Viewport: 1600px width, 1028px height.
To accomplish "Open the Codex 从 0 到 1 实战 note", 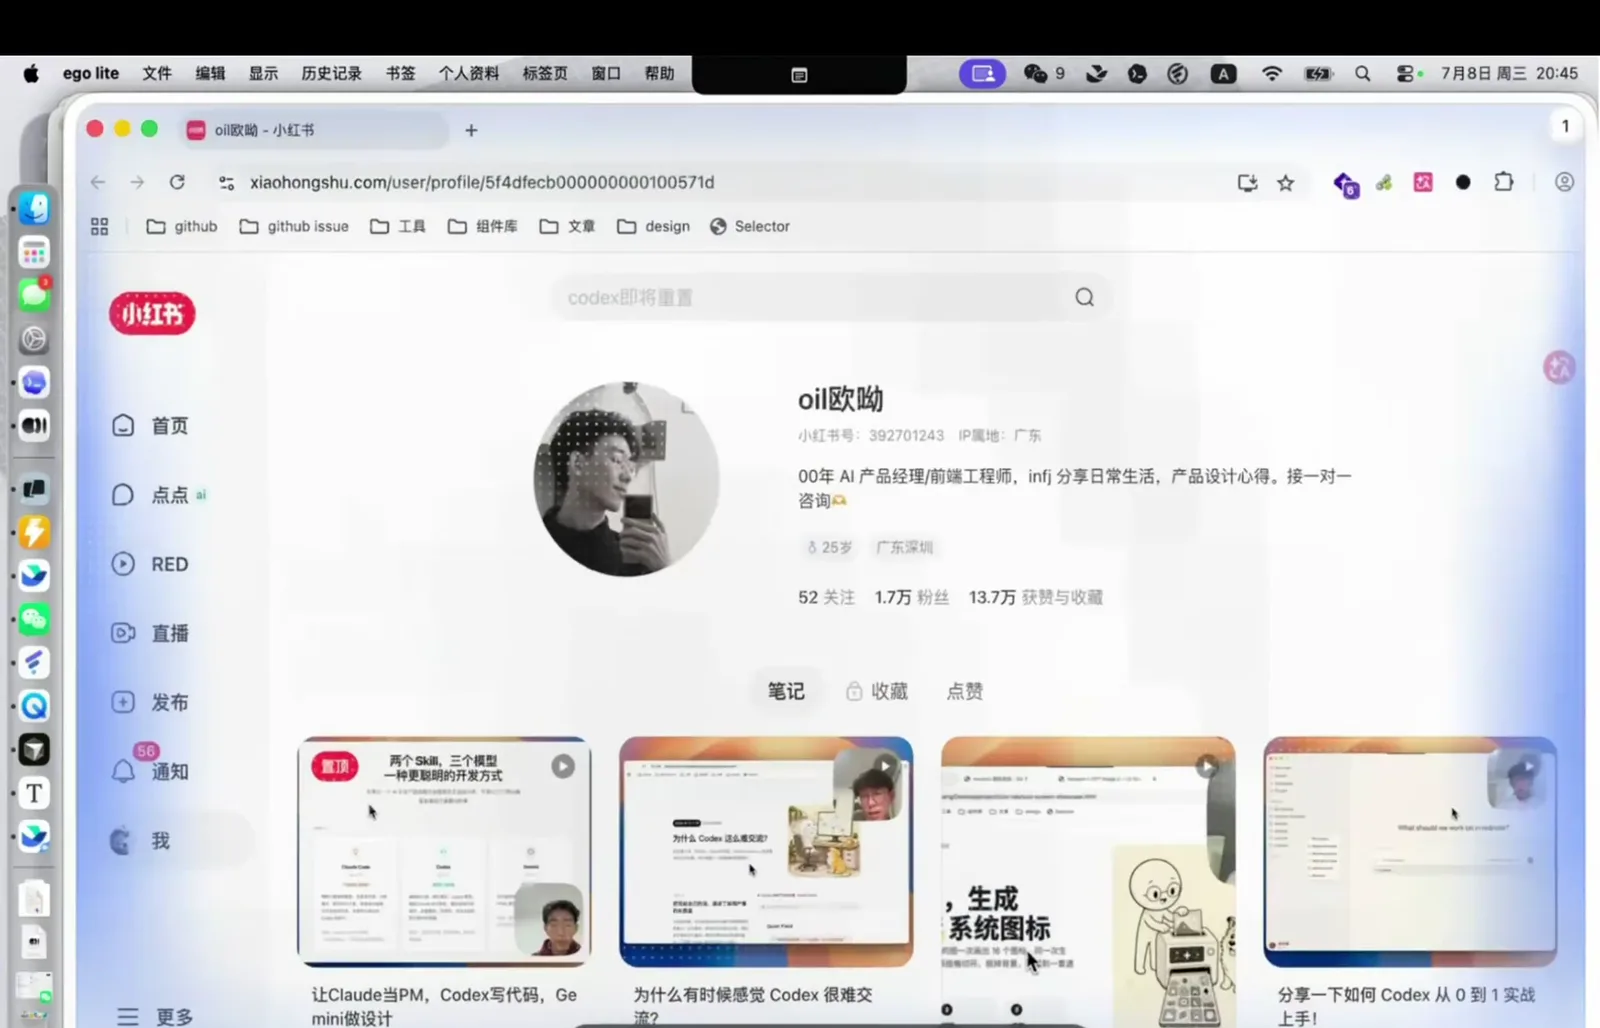I will point(1410,852).
